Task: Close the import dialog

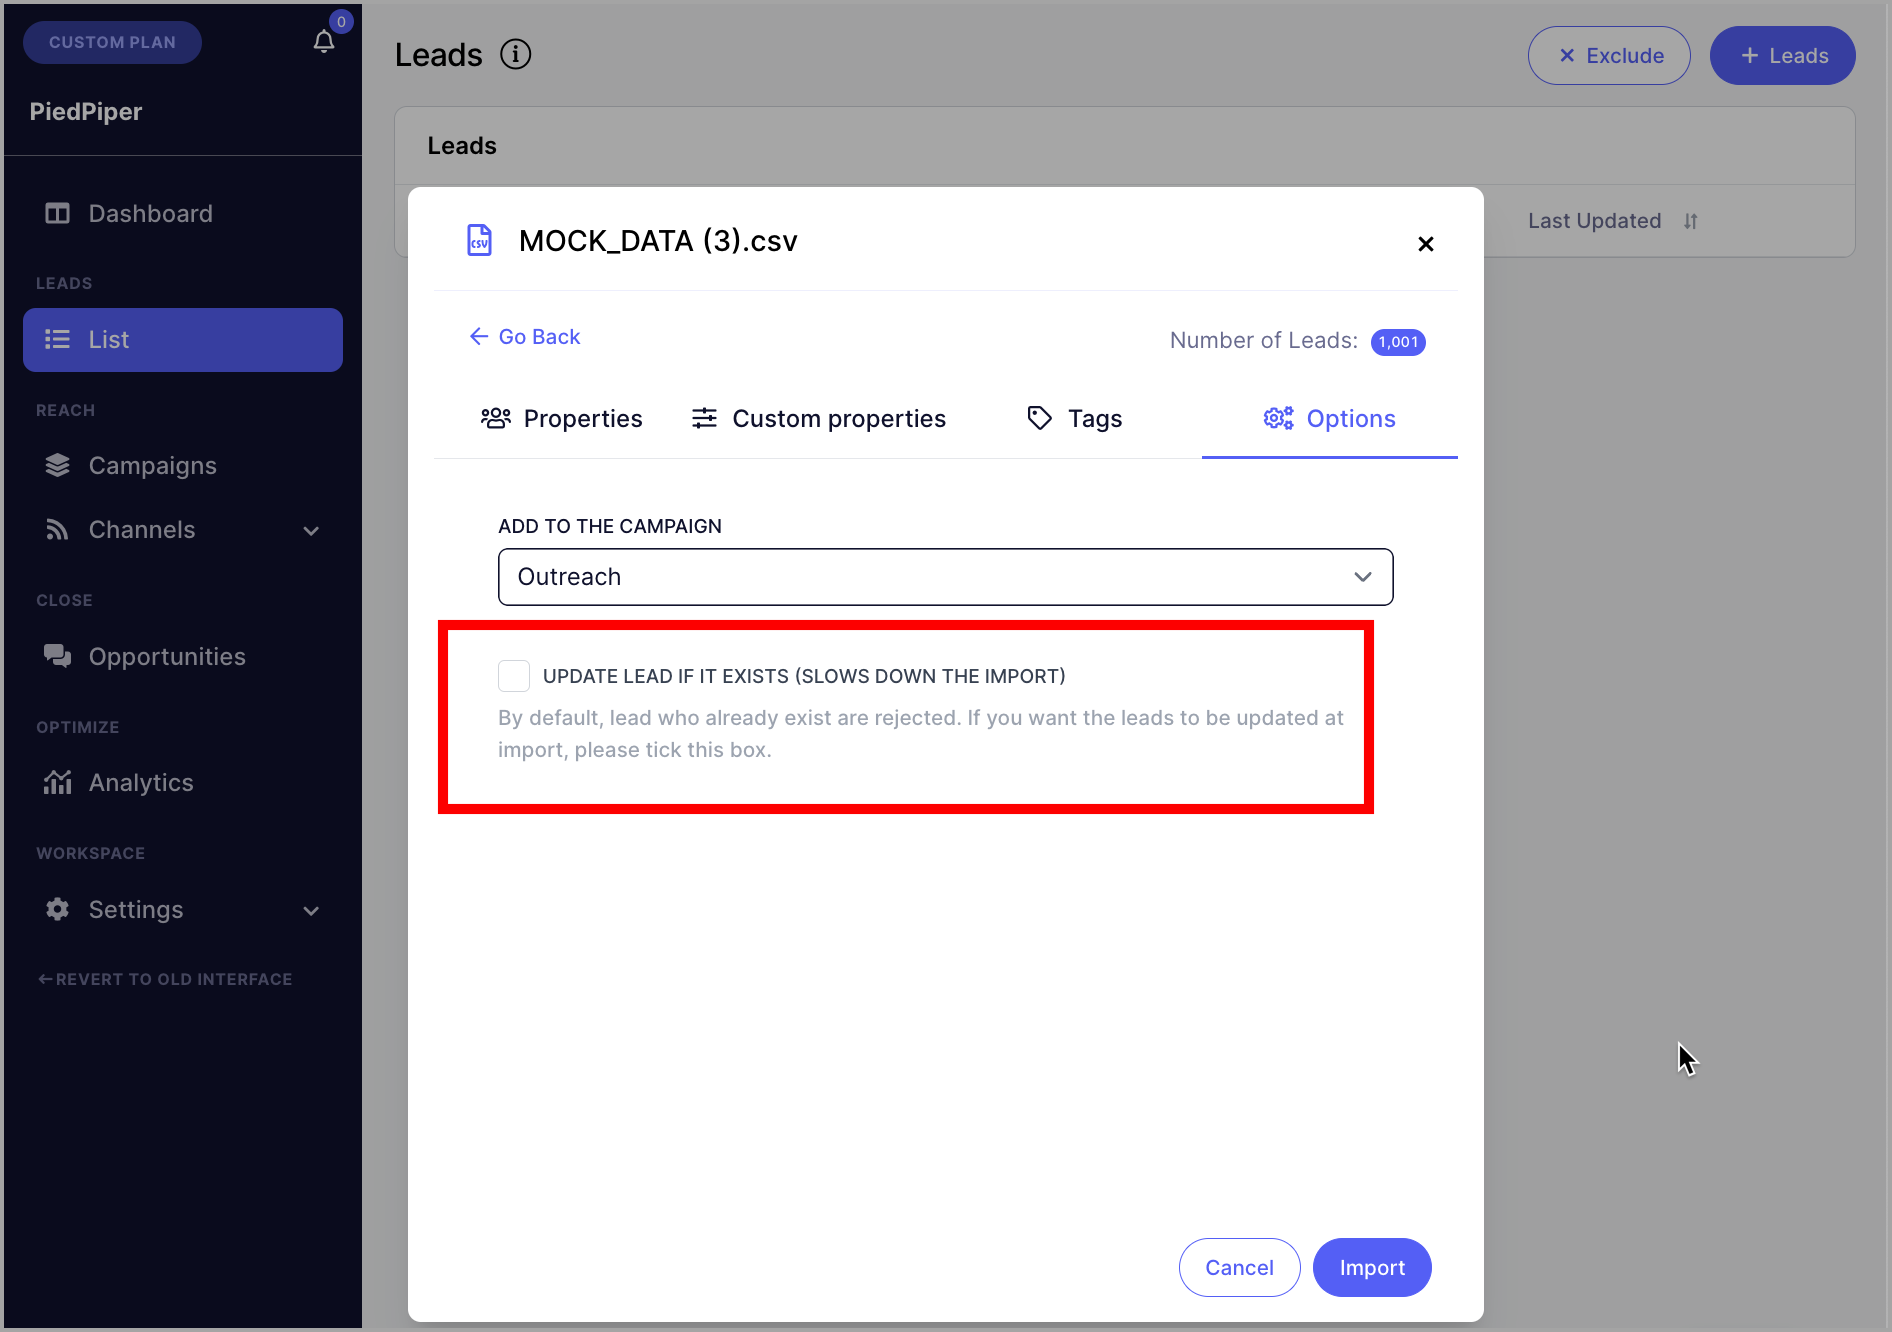Action: [1426, 244]
